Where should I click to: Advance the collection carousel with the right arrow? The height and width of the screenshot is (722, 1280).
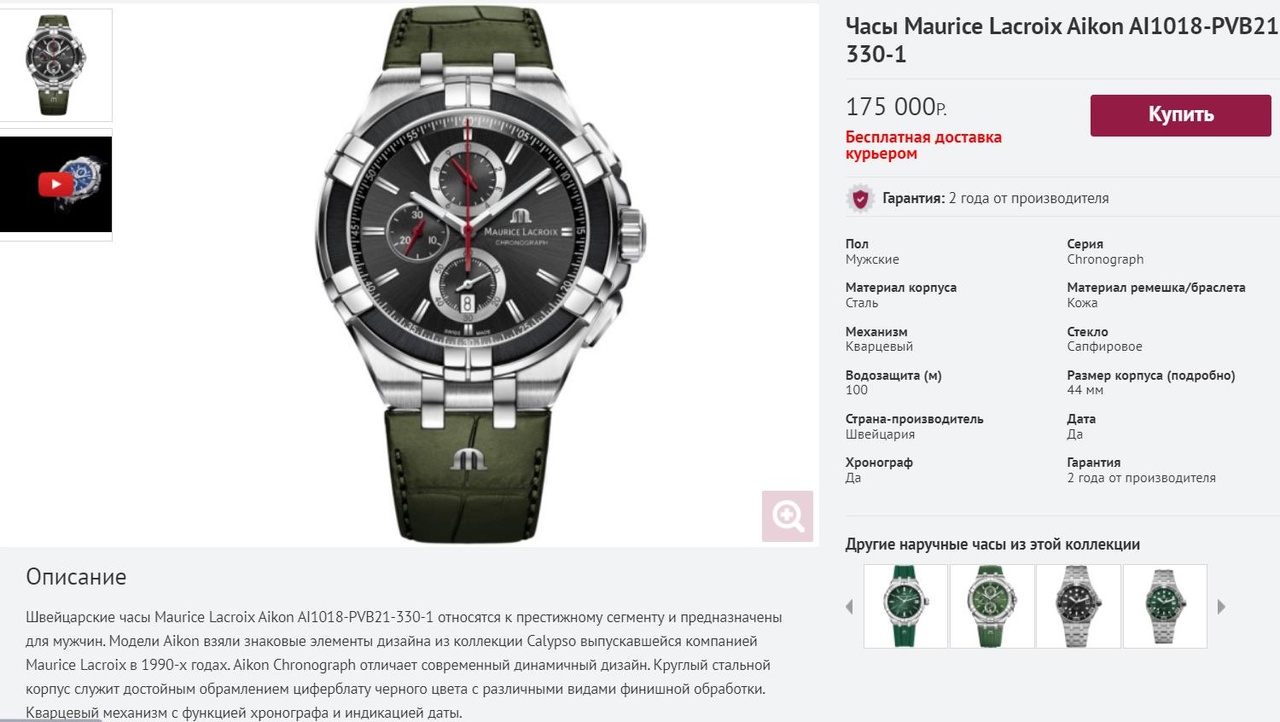tap(1221, 606)
